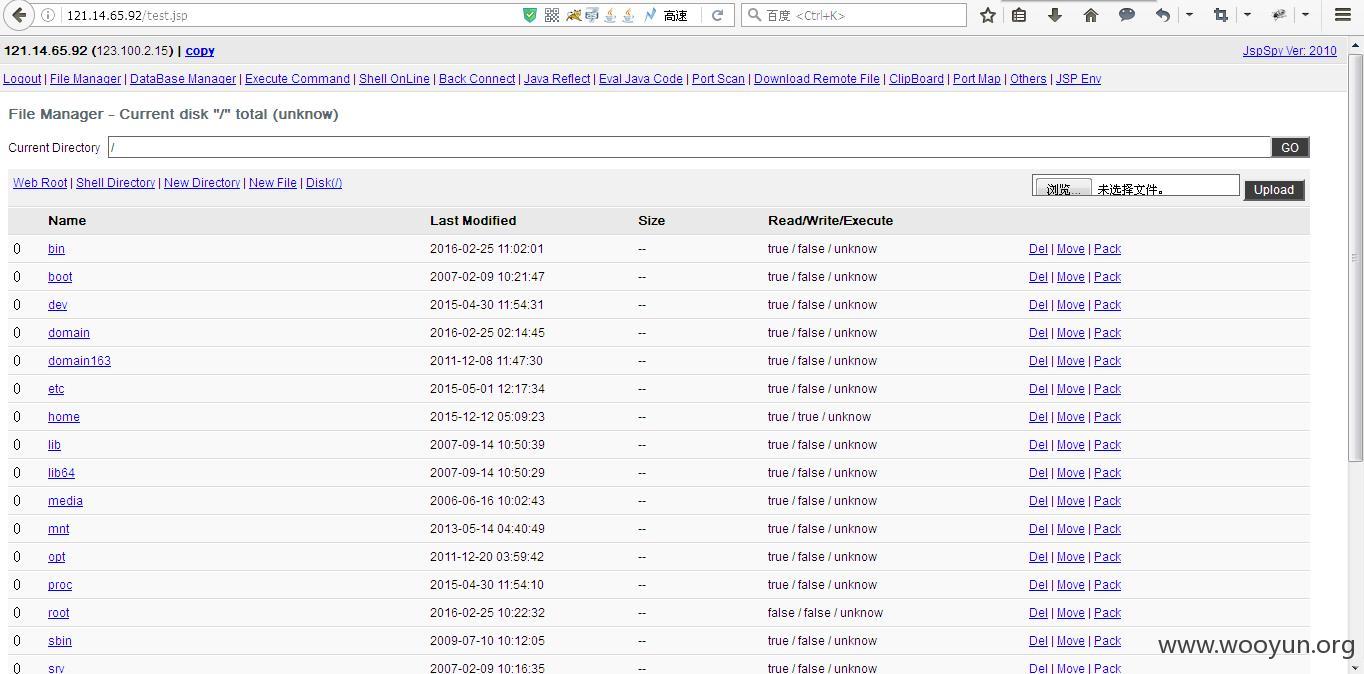The height and width of the screenshot is (674, 1364).
Task: Open the Port Scan menu link
Action: coord(718,79)
